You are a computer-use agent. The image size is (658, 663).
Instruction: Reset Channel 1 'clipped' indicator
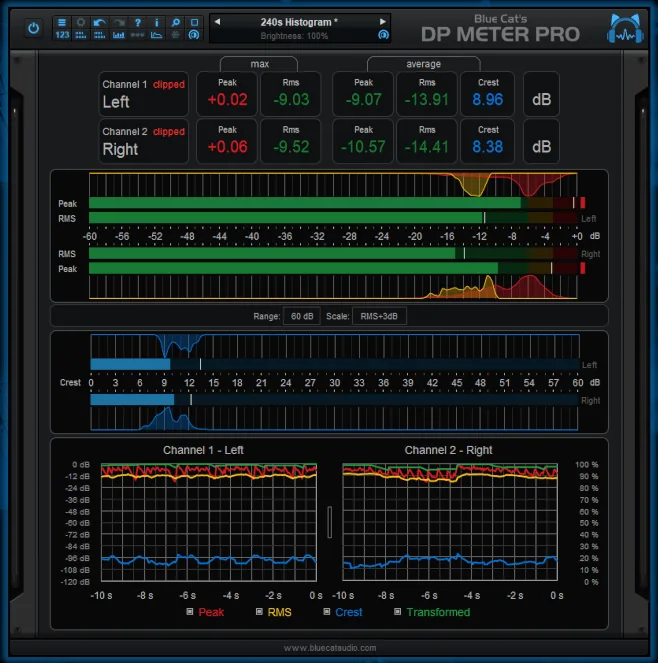coord(169,85)
